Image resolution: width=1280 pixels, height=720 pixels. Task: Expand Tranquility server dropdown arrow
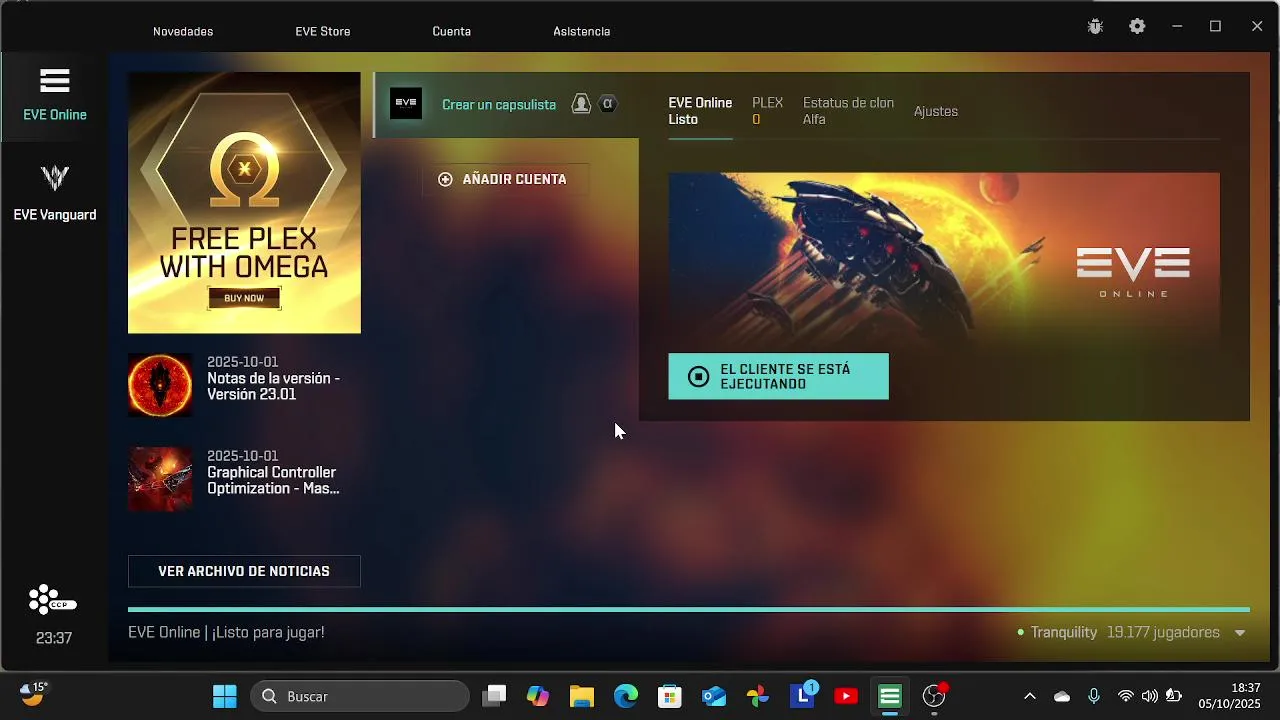click(x=1240, y=633)
